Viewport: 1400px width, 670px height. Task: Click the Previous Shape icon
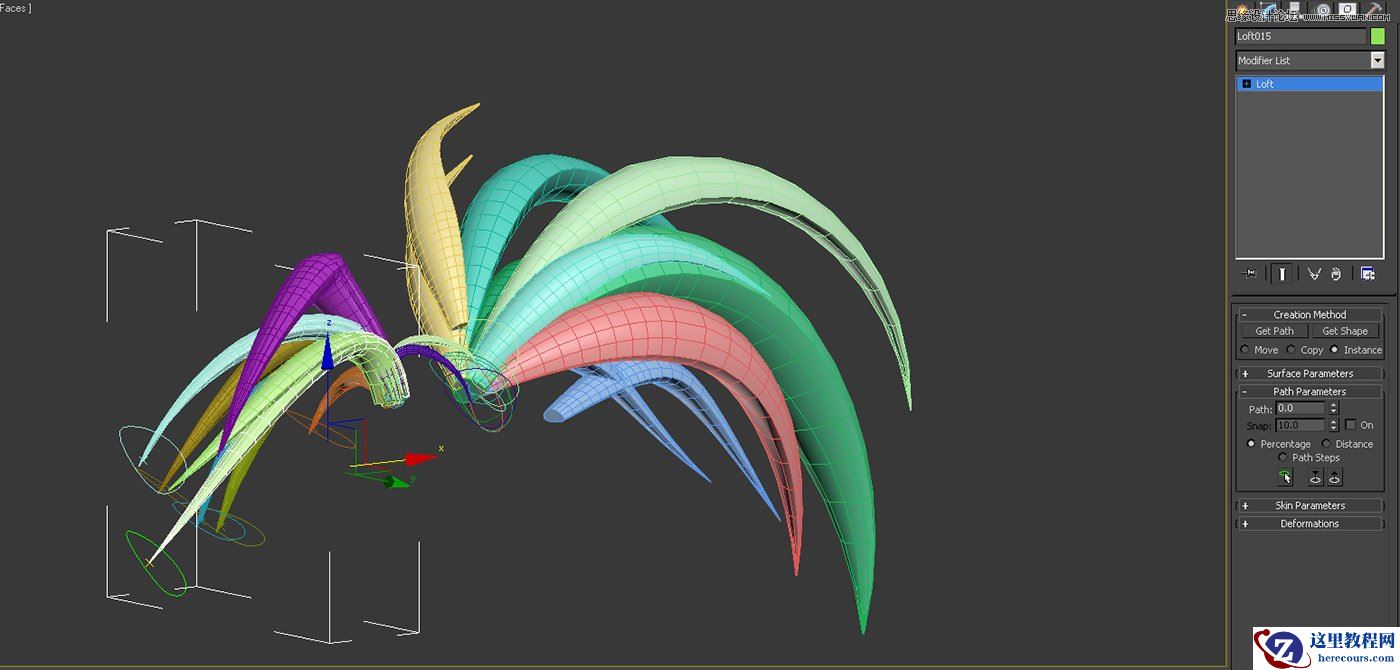point(1315,477)
